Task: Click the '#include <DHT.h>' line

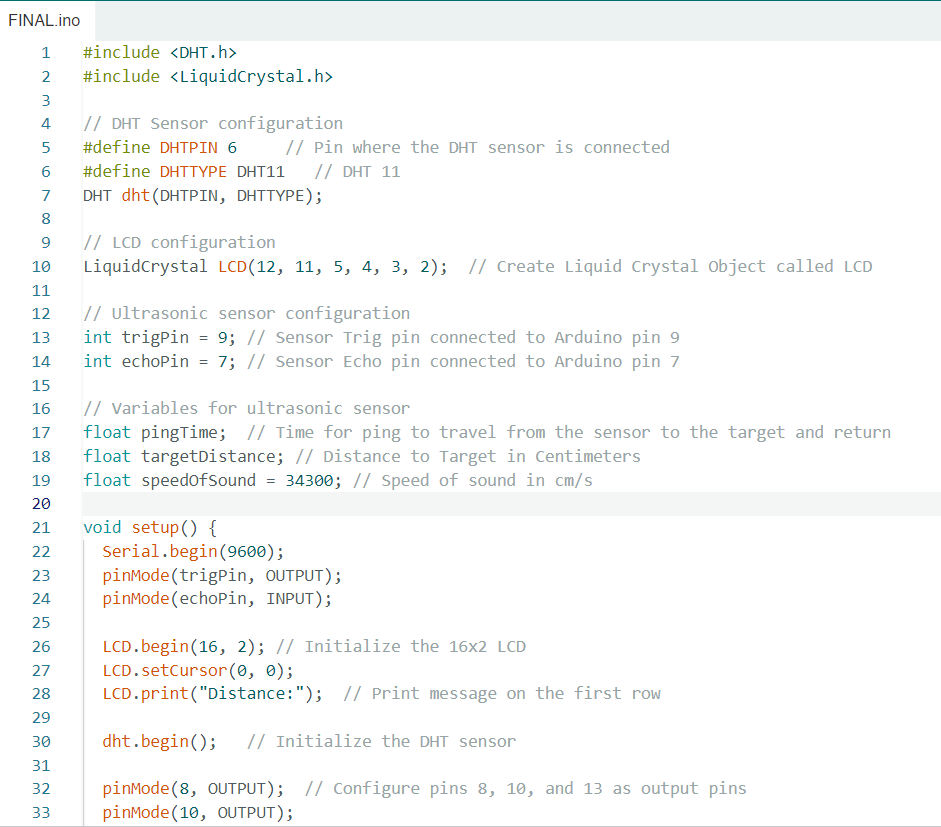Action: [160, 53]
